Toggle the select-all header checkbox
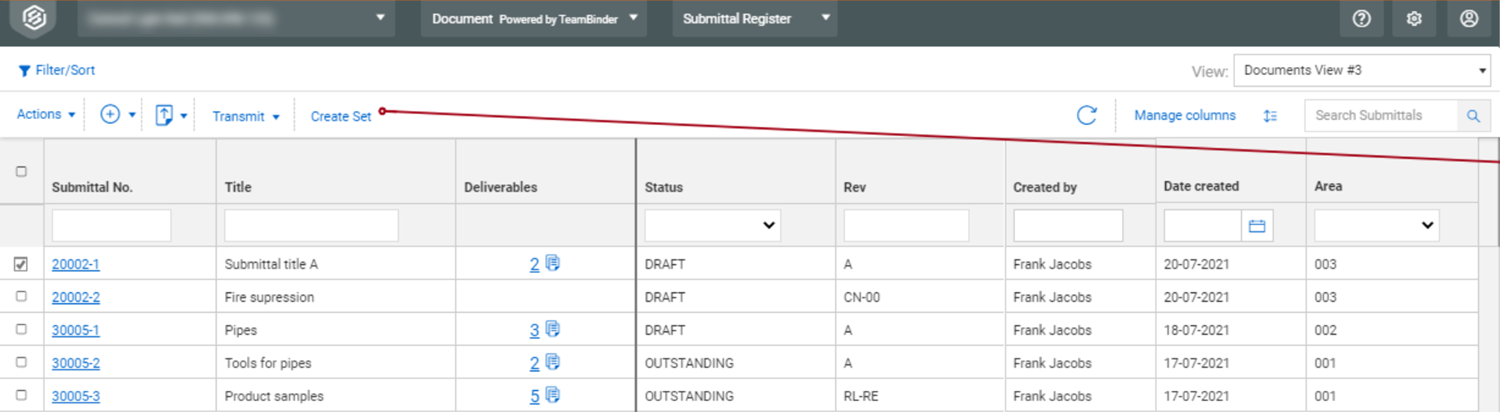 21,172
